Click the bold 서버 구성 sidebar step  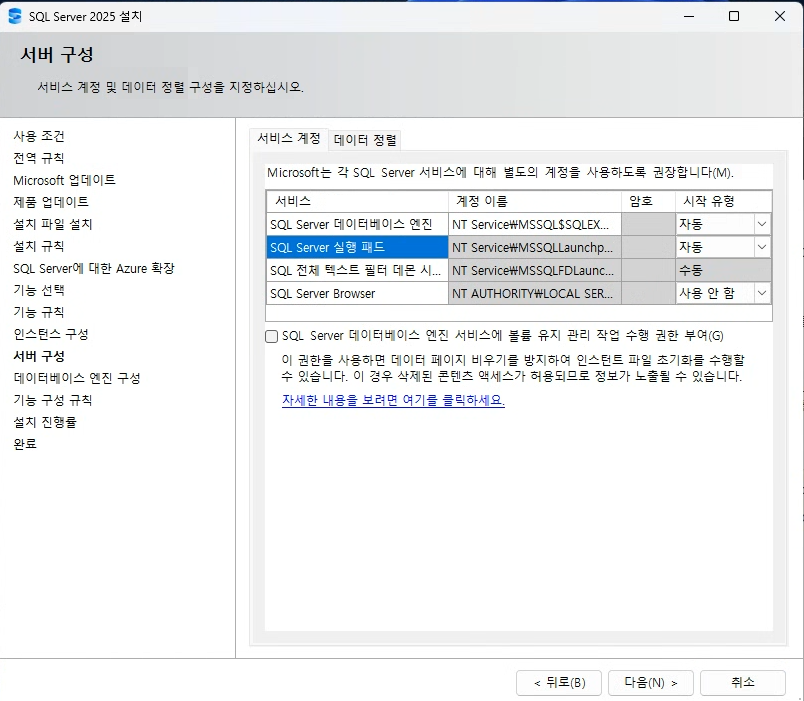[39, 356]
